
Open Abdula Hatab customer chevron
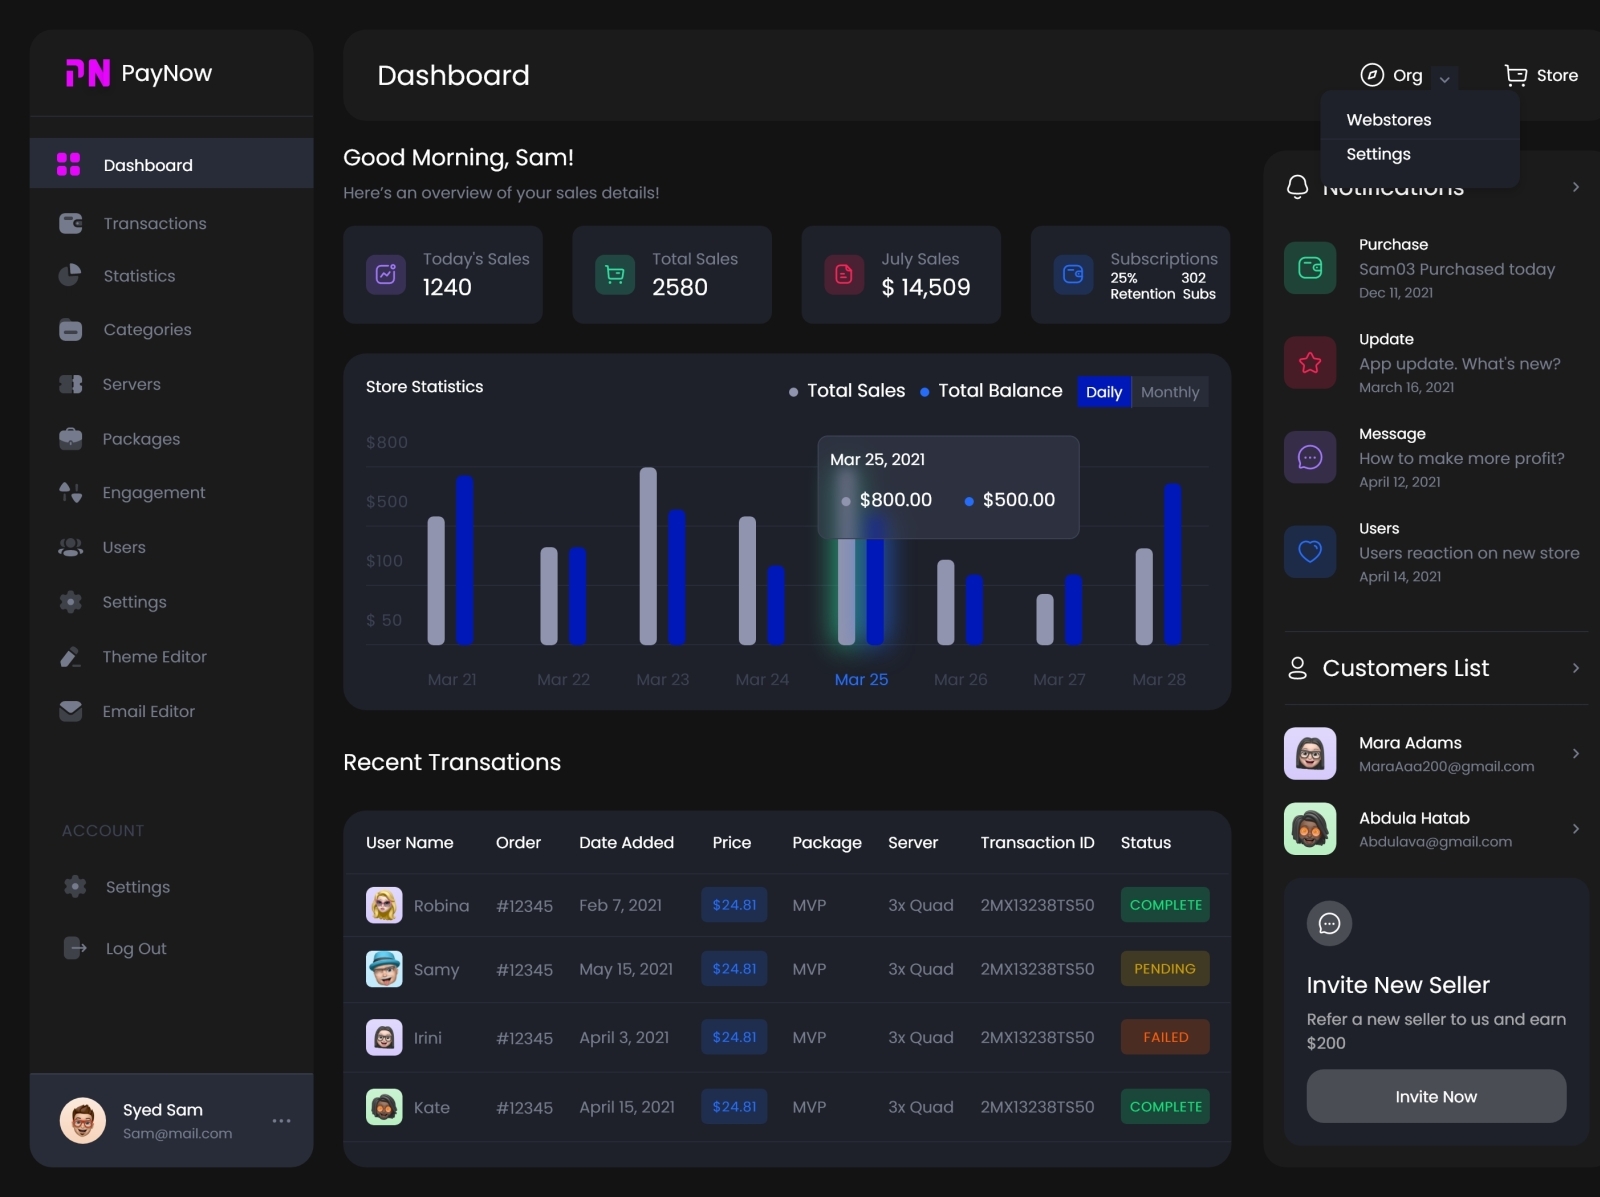[x=1576, y=828]
